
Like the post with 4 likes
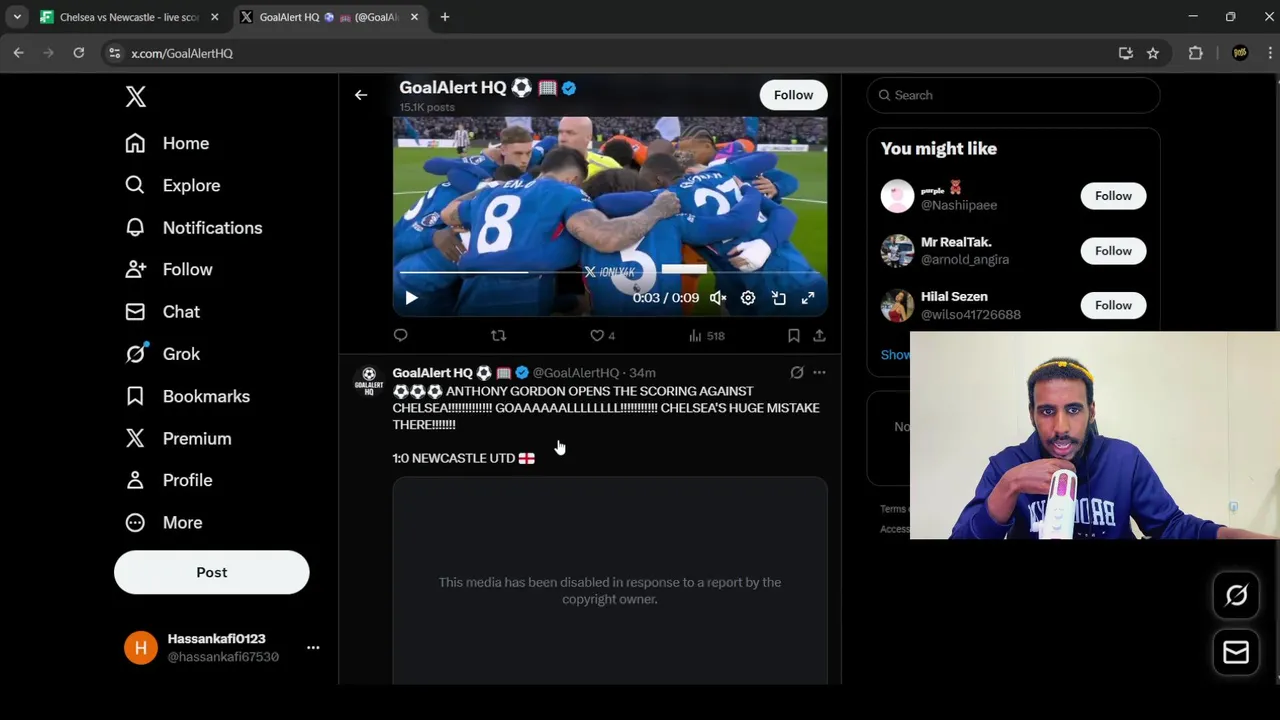[602, 336]
